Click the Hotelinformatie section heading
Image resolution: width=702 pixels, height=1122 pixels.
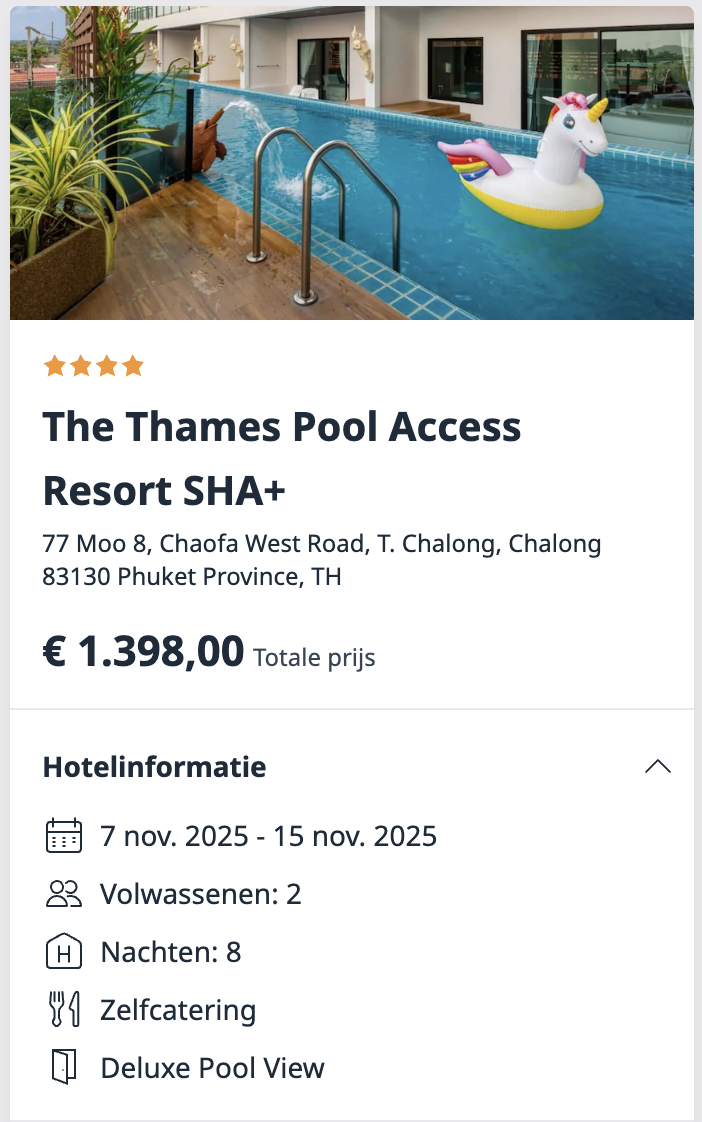(x=155, y=767)
